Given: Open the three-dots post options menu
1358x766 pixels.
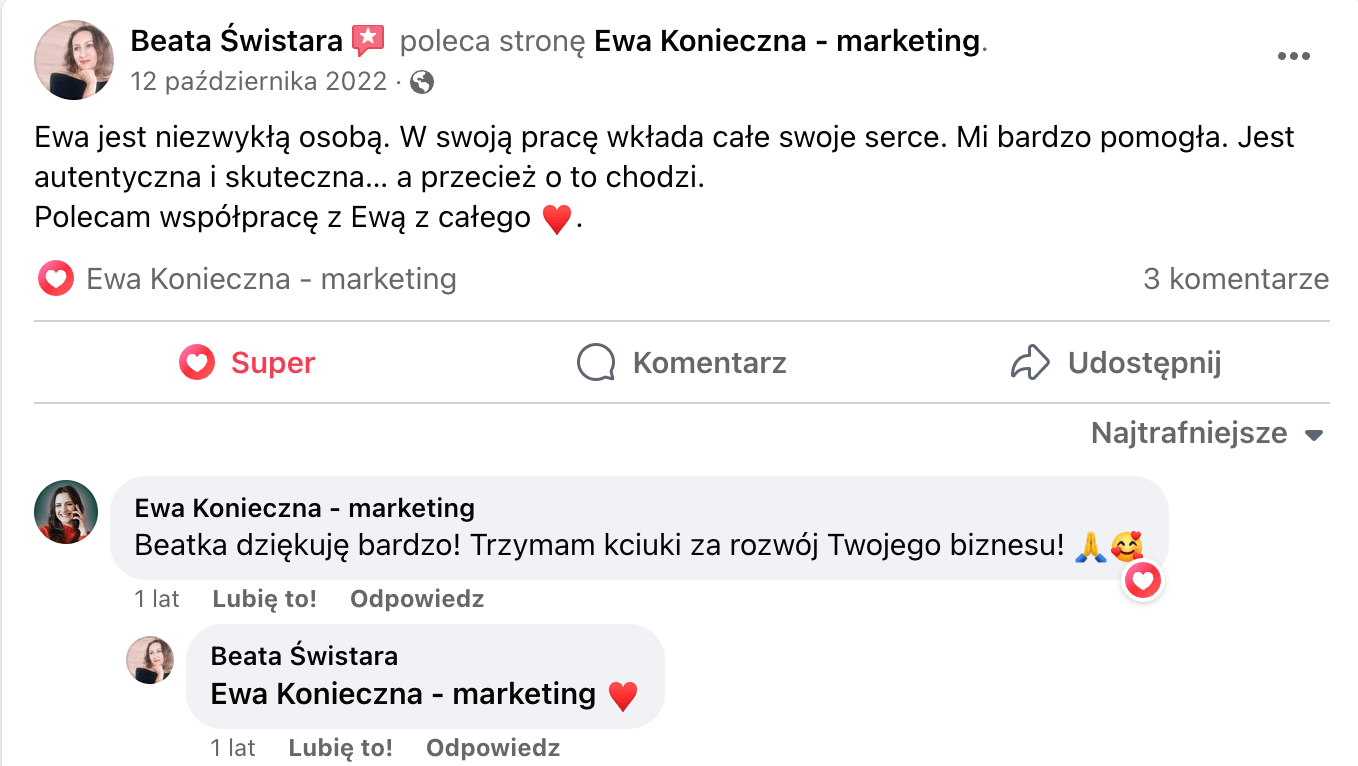Looking at the screenshot, I should coord(1293,57).
